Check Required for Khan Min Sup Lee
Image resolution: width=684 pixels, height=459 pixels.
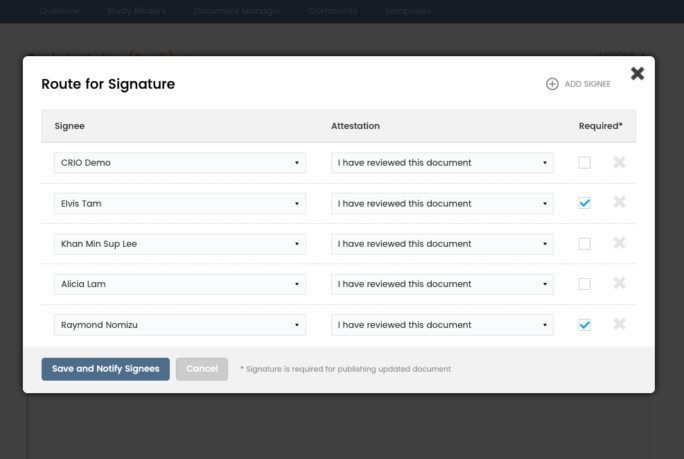tap(585, 244)
